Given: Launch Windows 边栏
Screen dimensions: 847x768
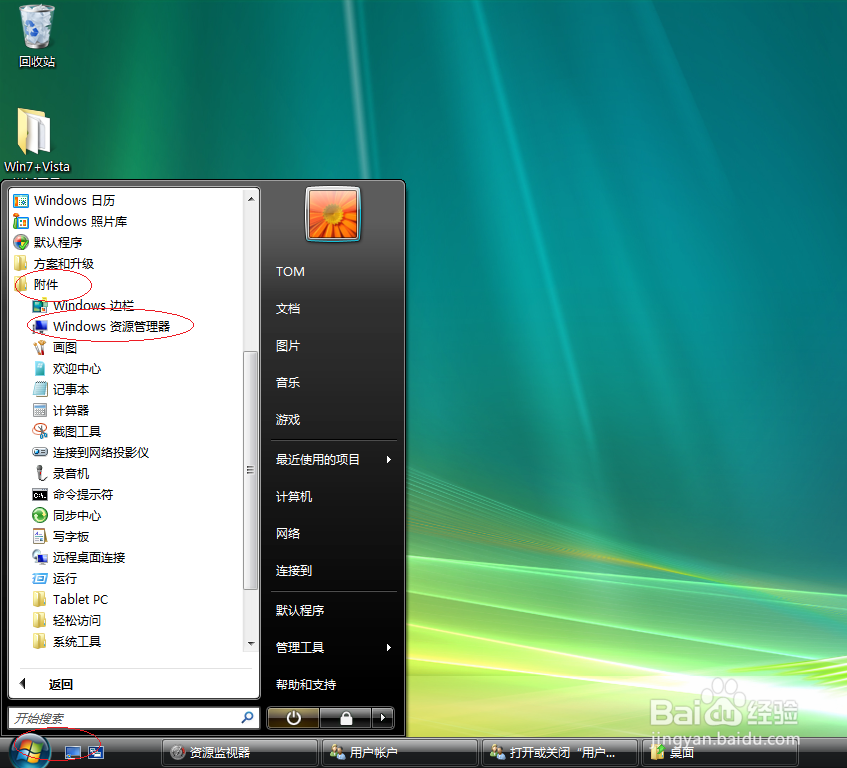Looking at the screenshot, I should point(83,306).
